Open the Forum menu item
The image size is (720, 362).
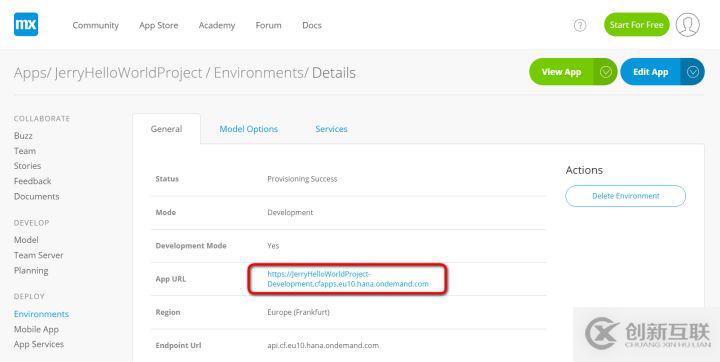click(268, 25)
